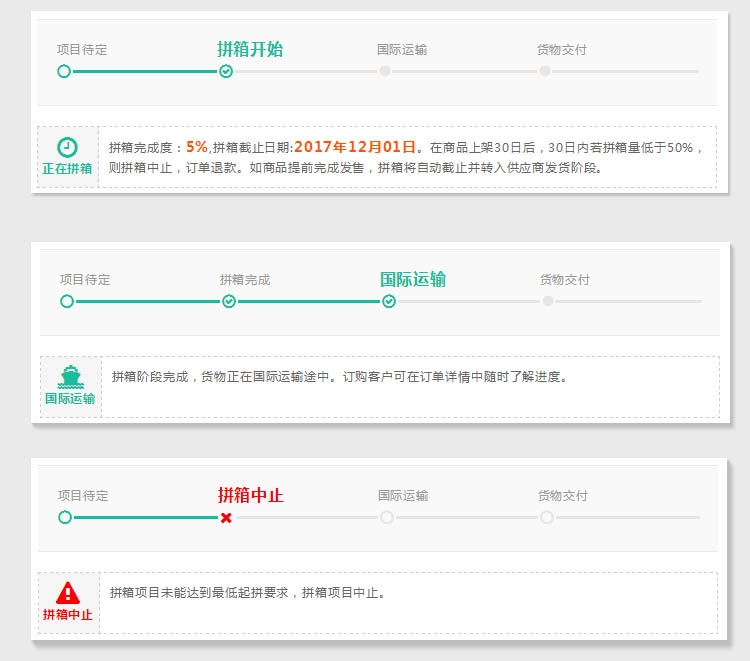The height and width of the screenshot is (661, 750).
Task: Click the orange date 2017年12月01日
Action: [355, 147]
